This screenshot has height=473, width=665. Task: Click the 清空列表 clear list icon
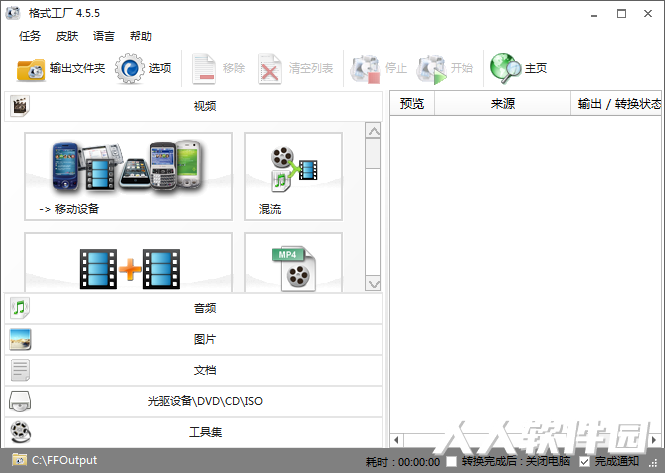(270, 68)
